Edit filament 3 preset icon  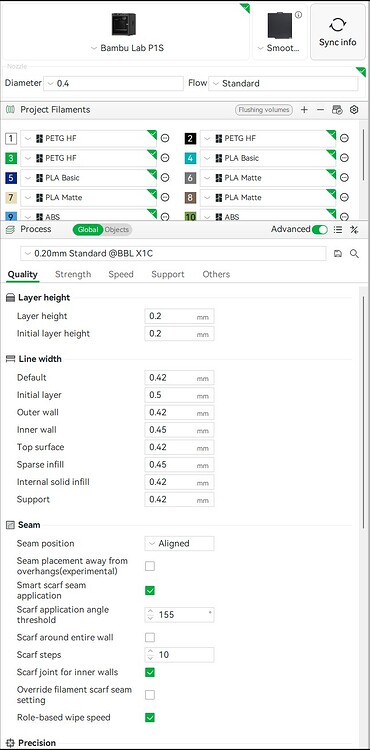(165, 158)
